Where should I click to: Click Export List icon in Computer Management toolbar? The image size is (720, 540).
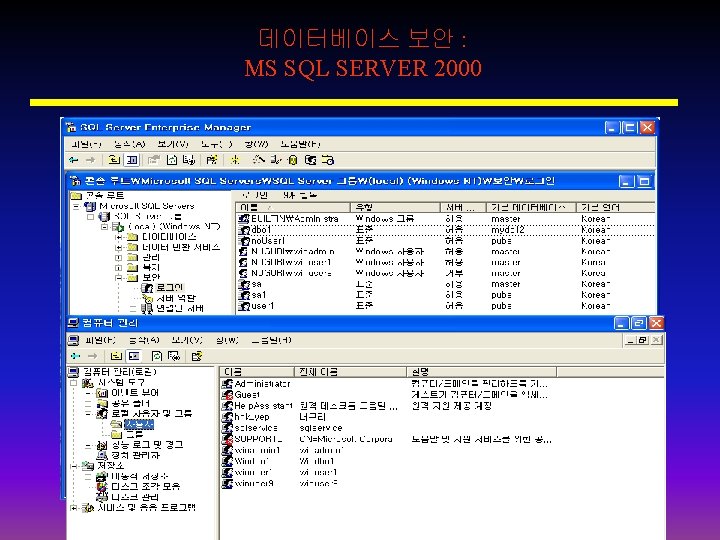(174, 356)
